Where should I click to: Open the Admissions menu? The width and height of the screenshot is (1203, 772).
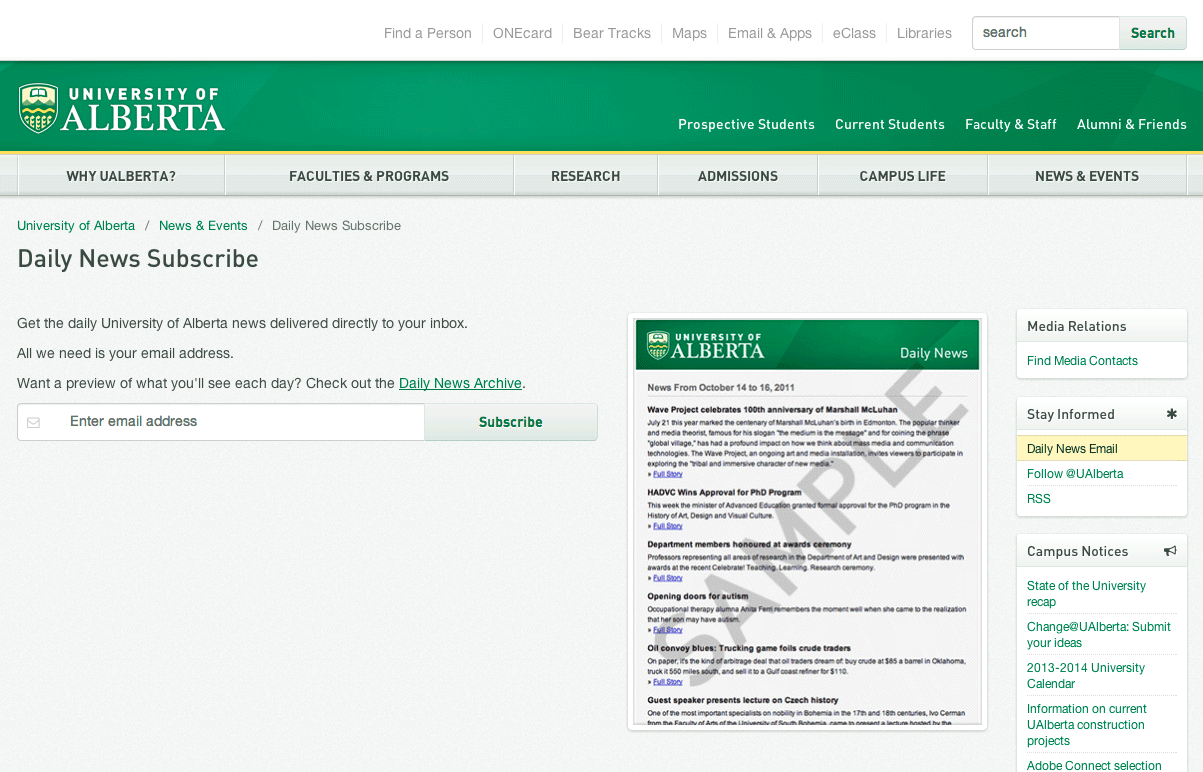pos(738,176)
